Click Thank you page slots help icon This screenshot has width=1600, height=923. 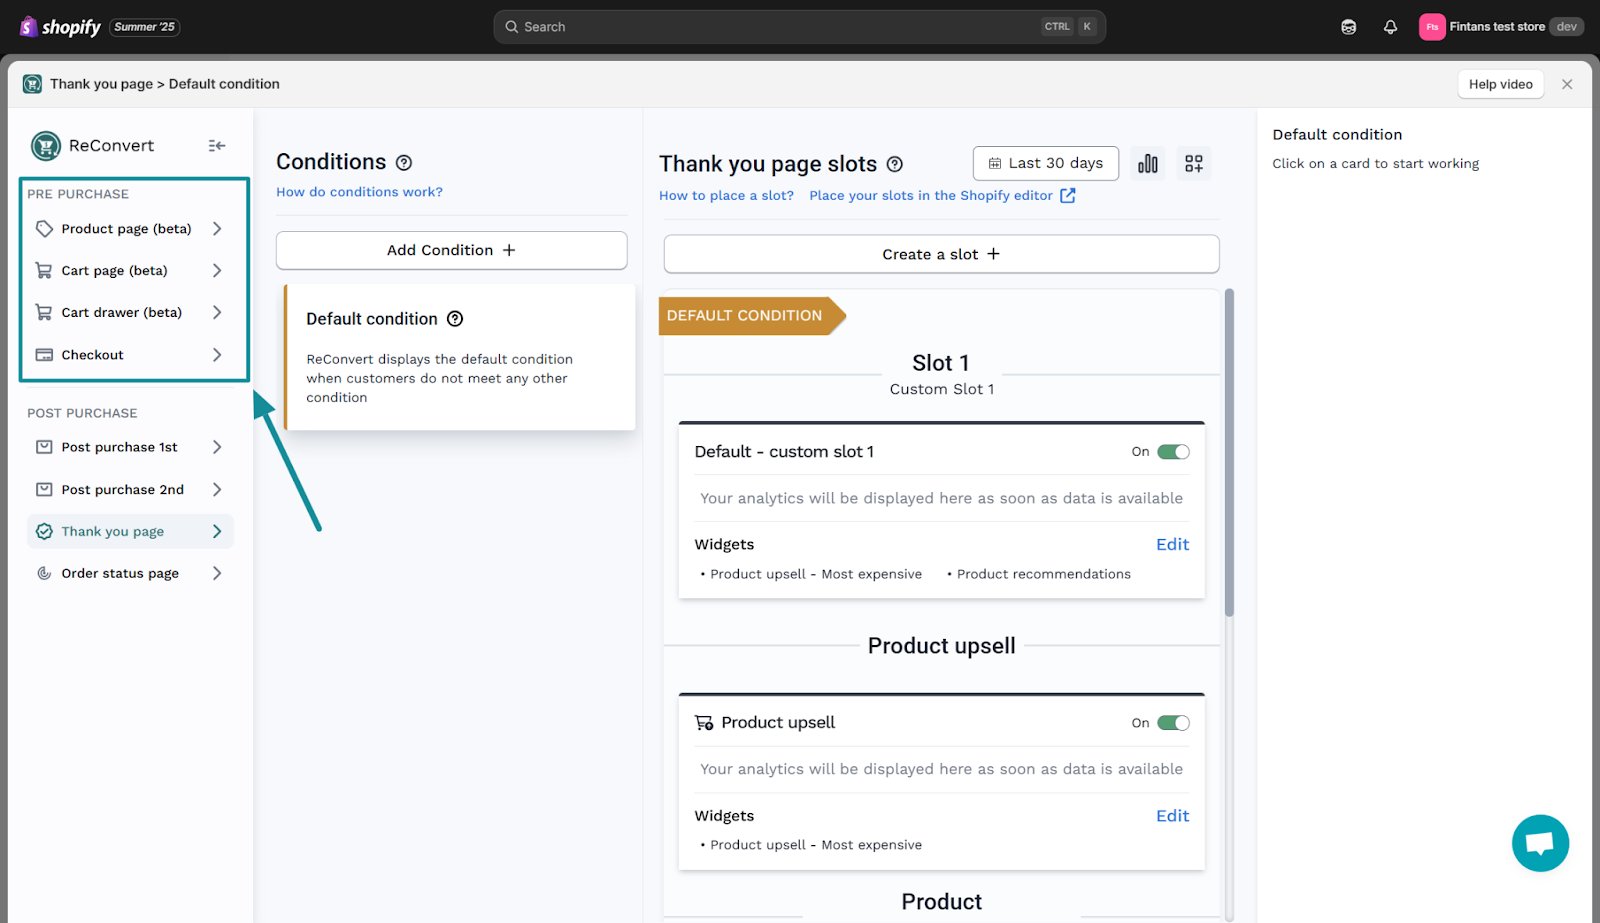click(895, 165)
